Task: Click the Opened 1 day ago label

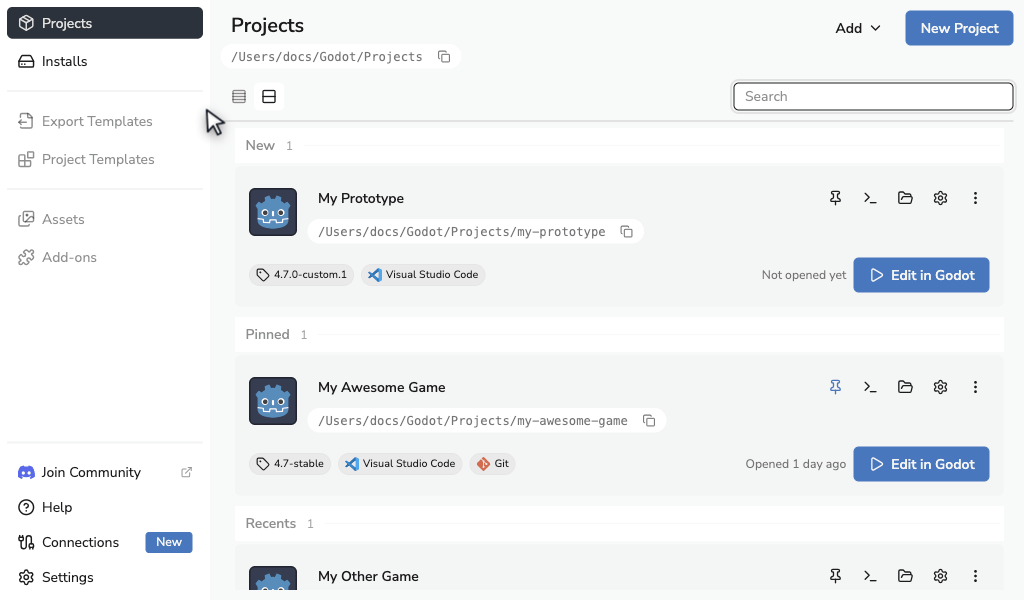Action: 795,464
